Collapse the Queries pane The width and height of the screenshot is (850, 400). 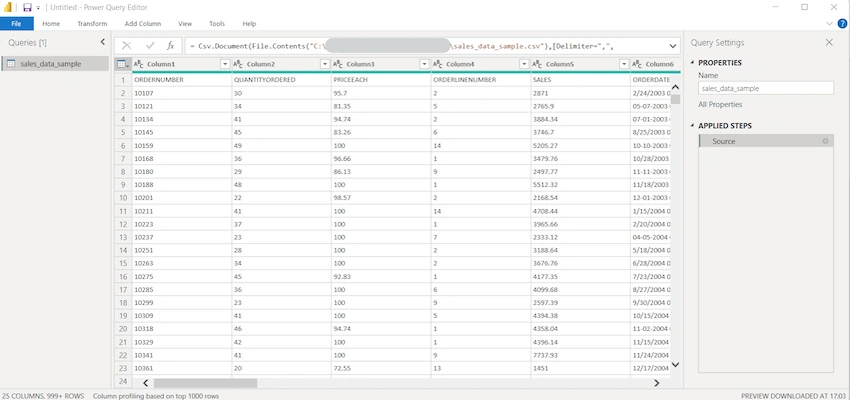coord(103,42)
